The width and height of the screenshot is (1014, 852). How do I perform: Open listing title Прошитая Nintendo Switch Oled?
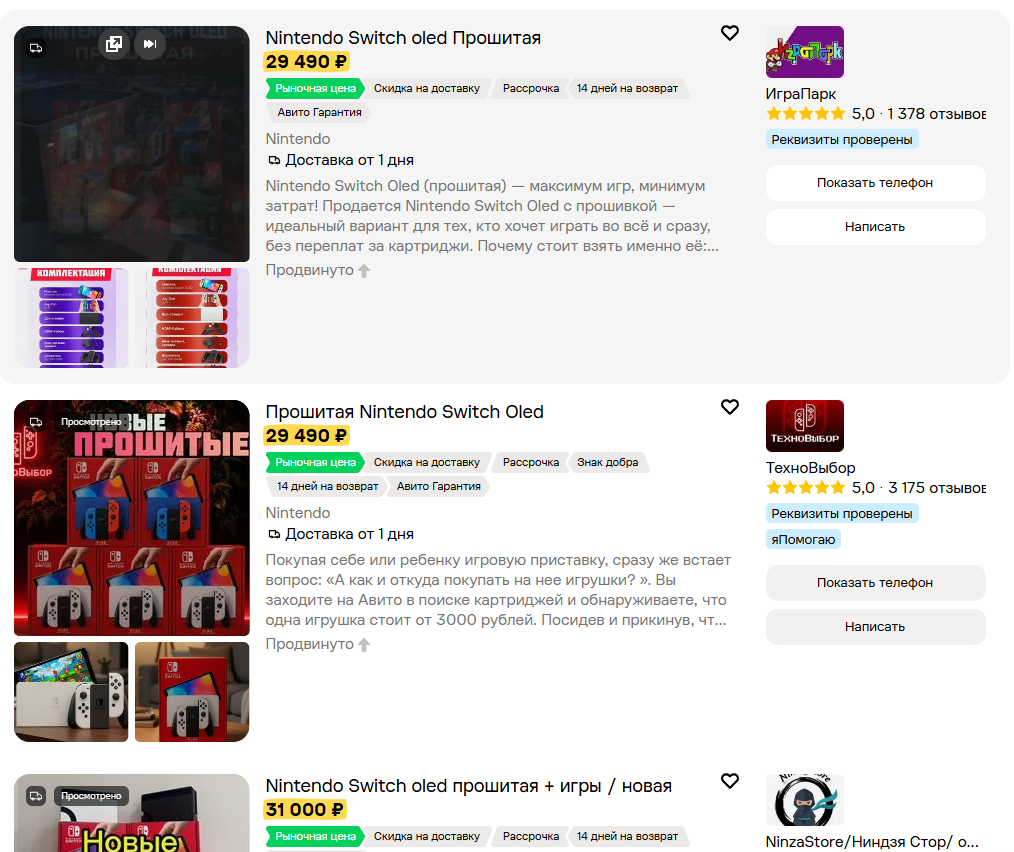point(404,412)
